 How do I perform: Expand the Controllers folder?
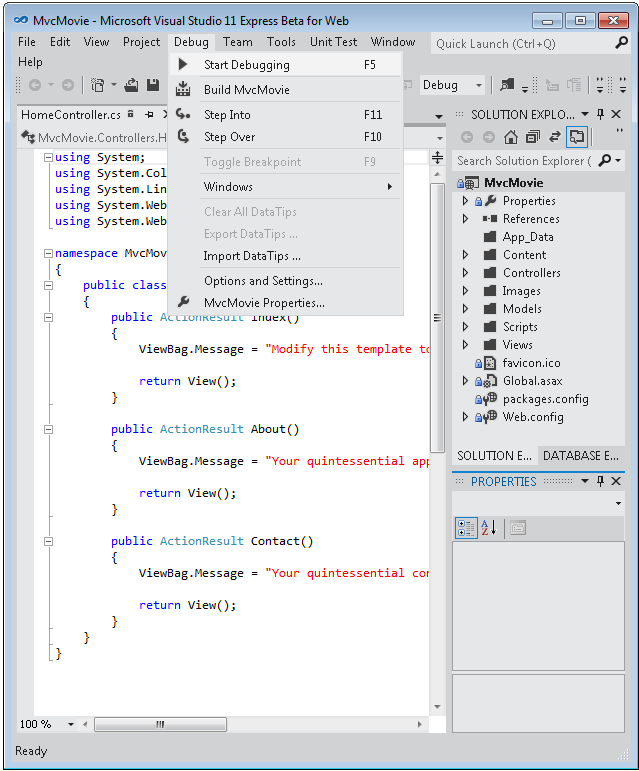point(465,272)
